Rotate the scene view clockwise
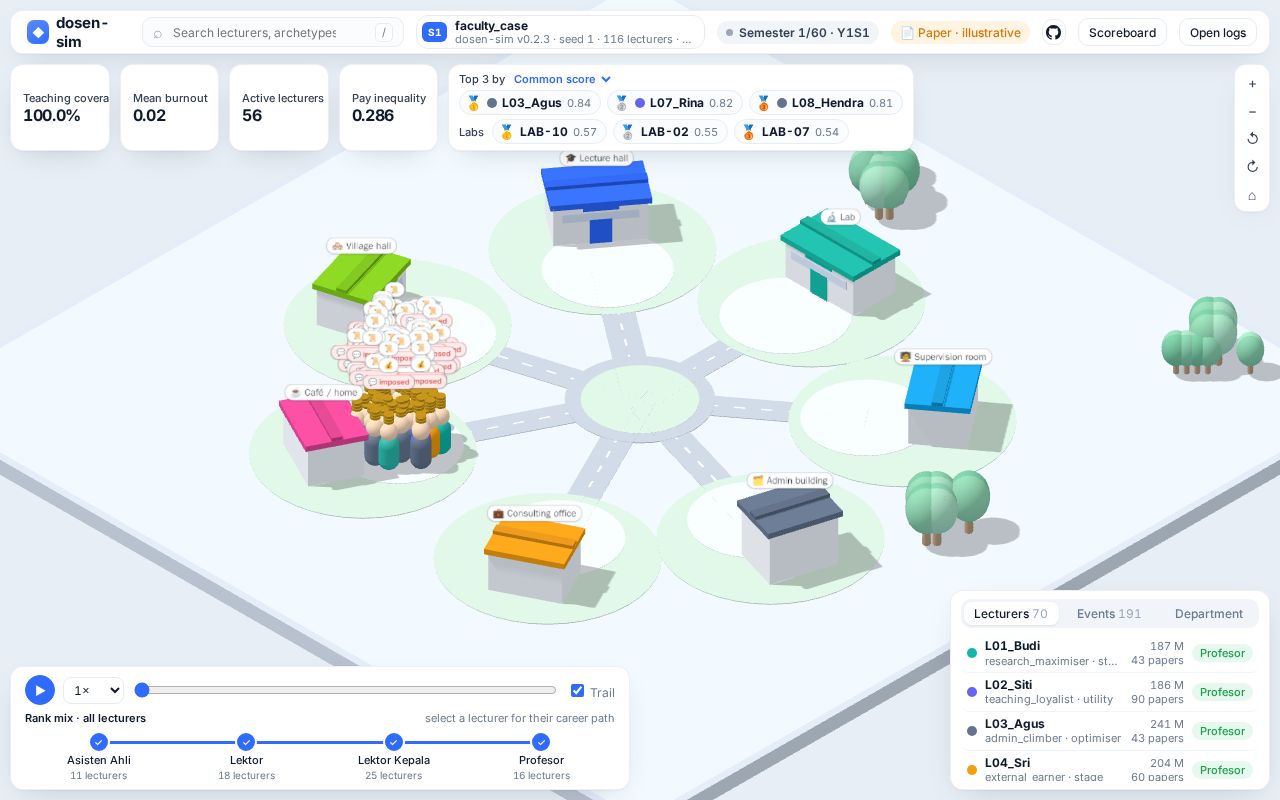Screen dimensions: 1280x800 click(1252, 167)
